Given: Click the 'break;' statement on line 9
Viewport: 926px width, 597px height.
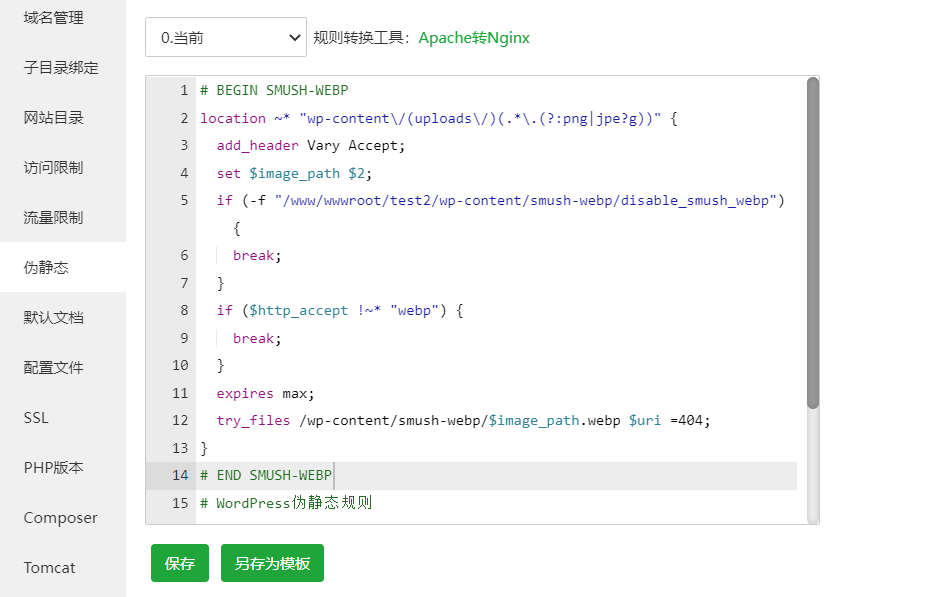Looking at the screenshot, I should (257, 338).
